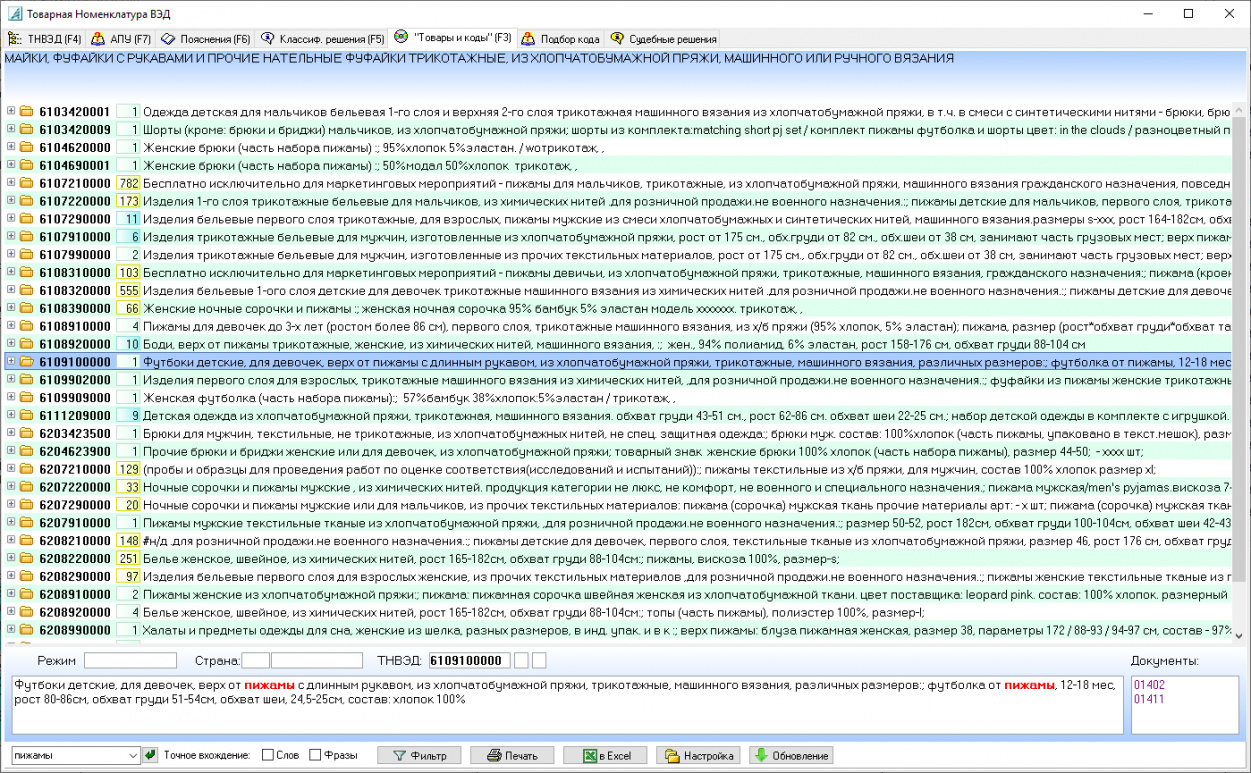Open the search term dropdown with 'пижамы'
Screen dimensions: 1251x773
pos(132,755)
